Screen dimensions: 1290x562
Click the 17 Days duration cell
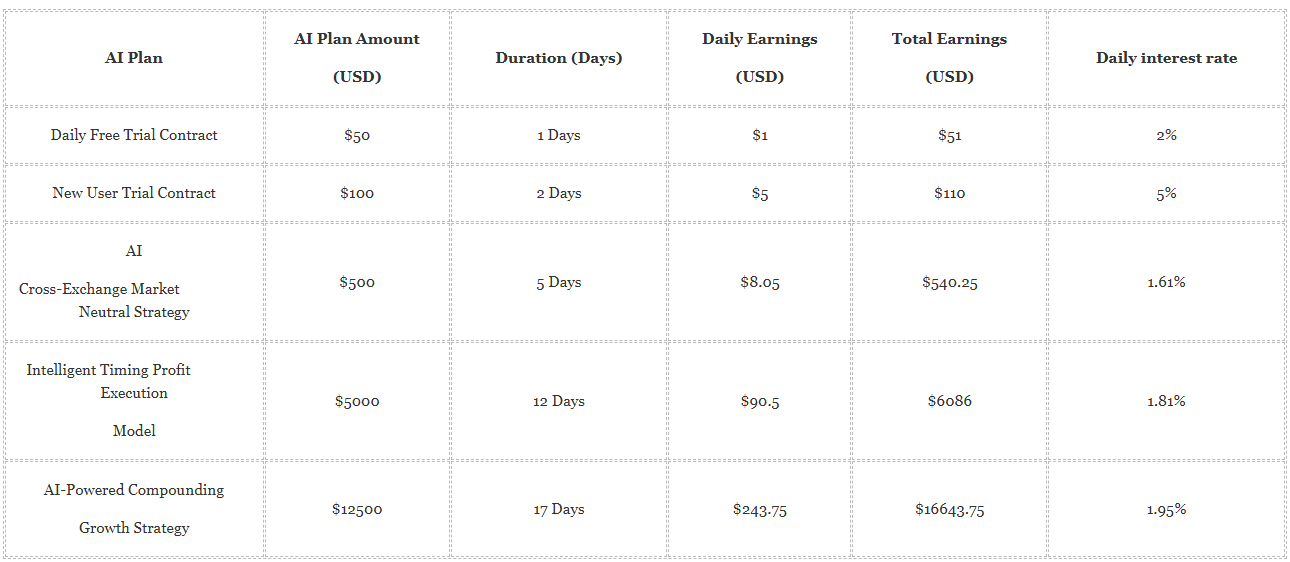click(559, 509)
